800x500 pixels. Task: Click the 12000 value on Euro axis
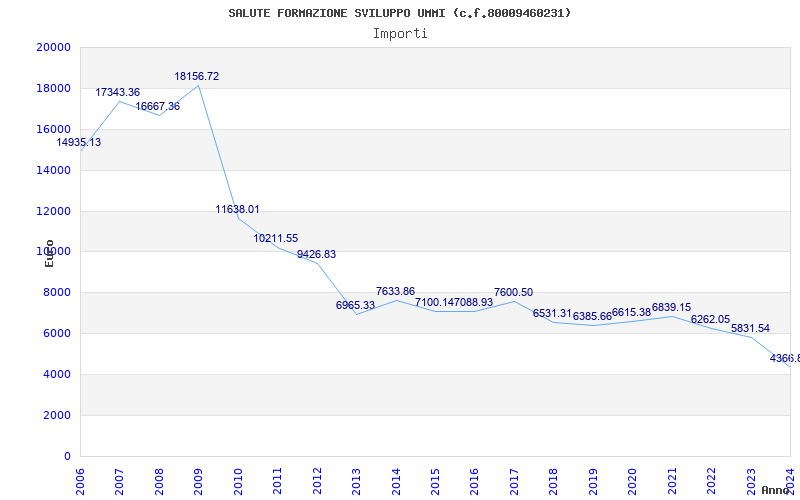point(53,211)
